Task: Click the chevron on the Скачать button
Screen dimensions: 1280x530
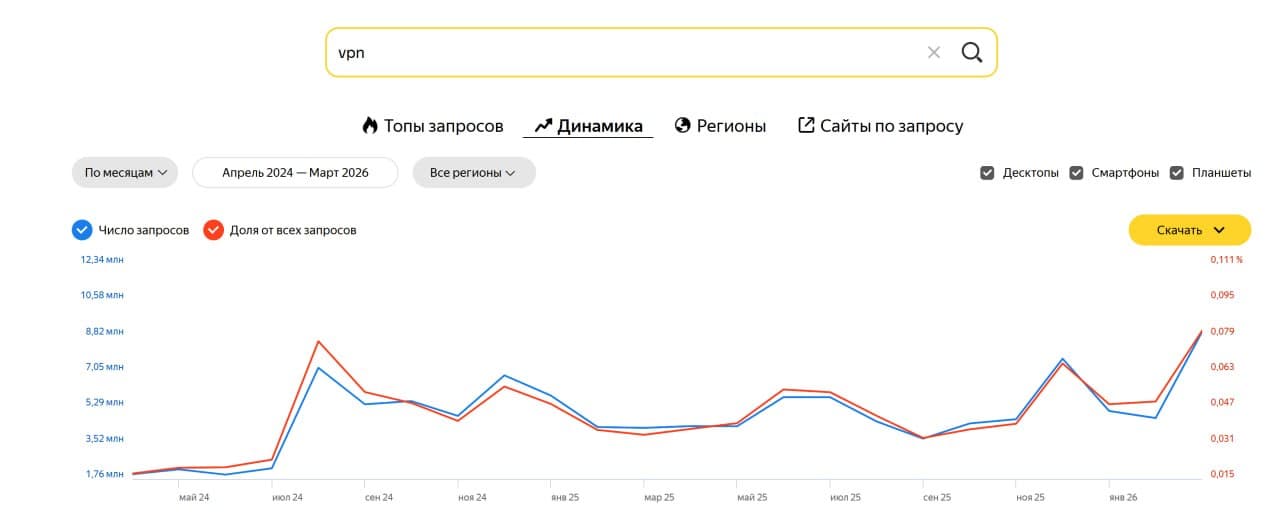Action: tap(1218, 230)
